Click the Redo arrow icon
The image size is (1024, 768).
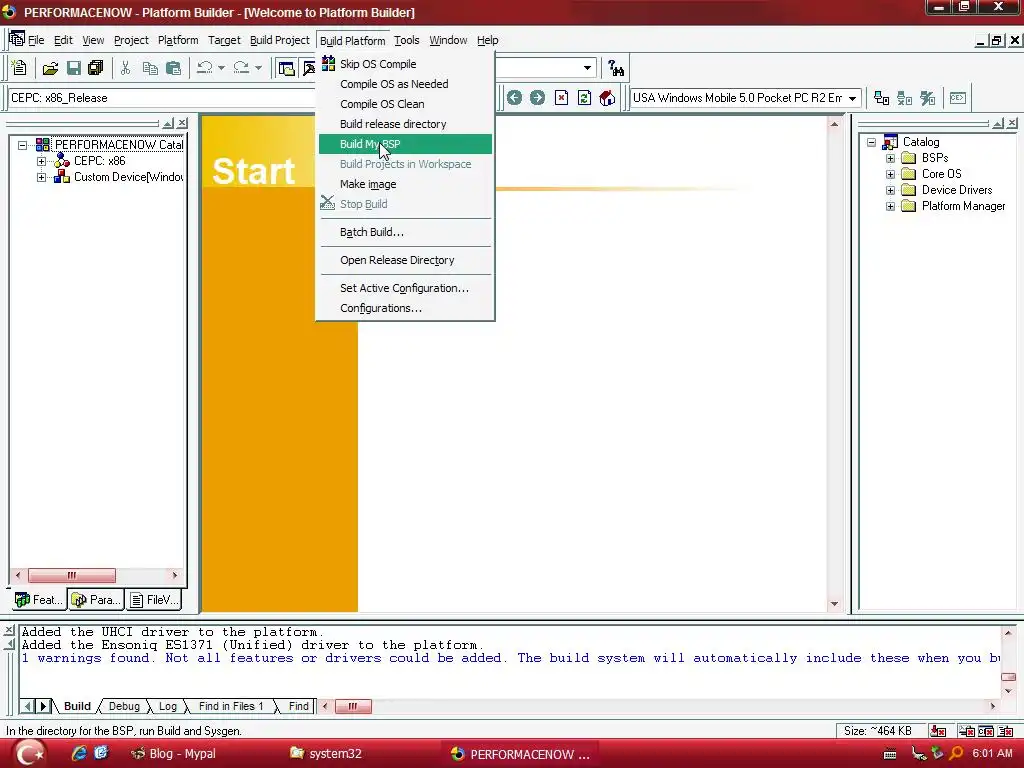[x=241, y=67]
